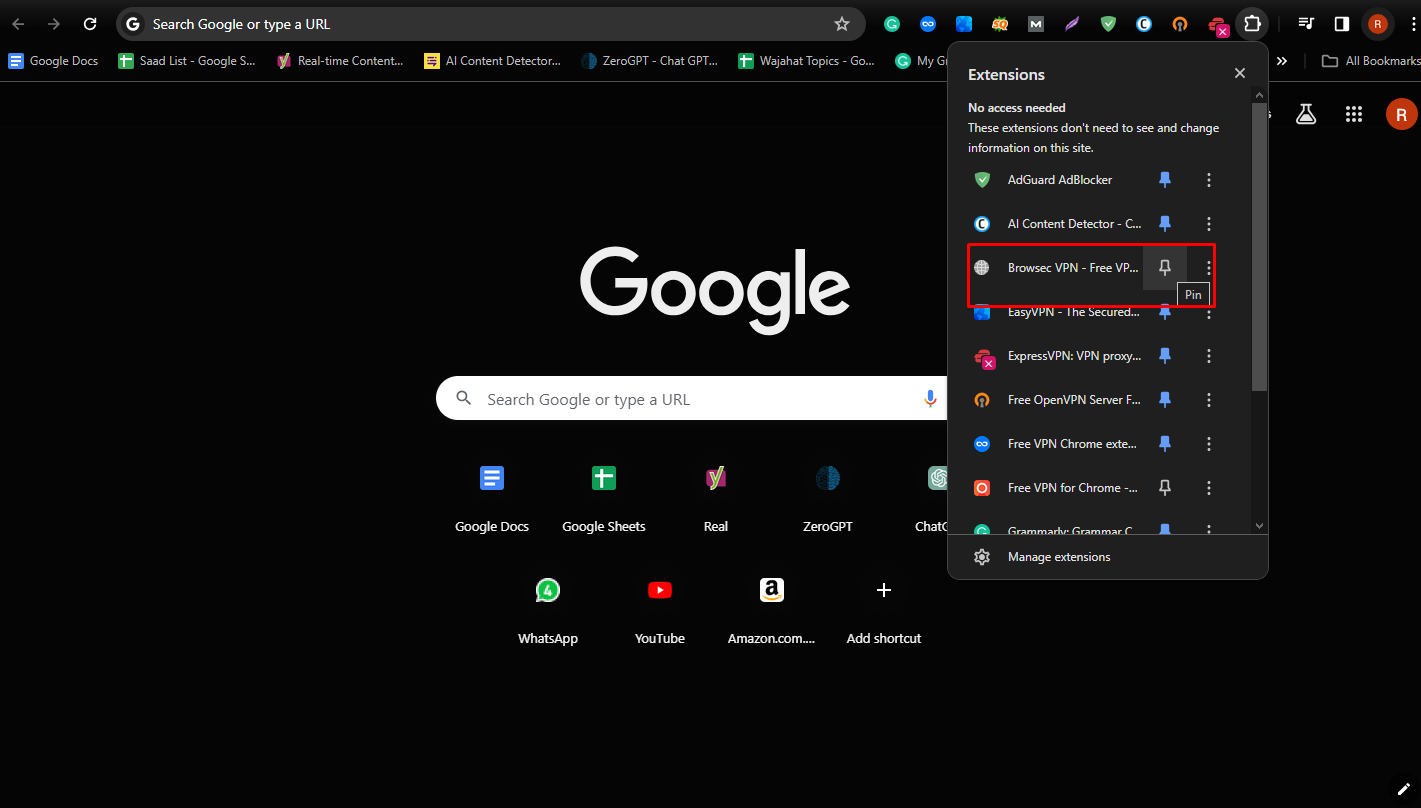Click Manage extensions
This screenshot has width=1421, height=808.
point(1108,557)
